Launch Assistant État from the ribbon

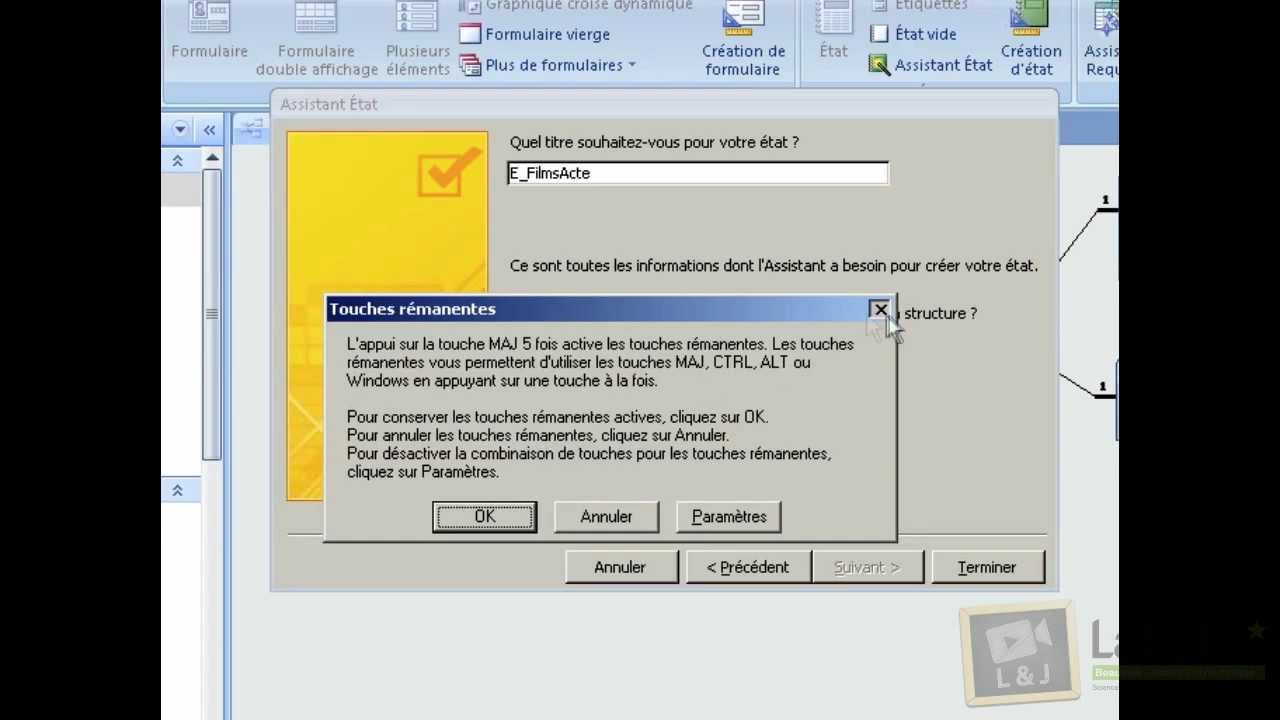point(931,65)
